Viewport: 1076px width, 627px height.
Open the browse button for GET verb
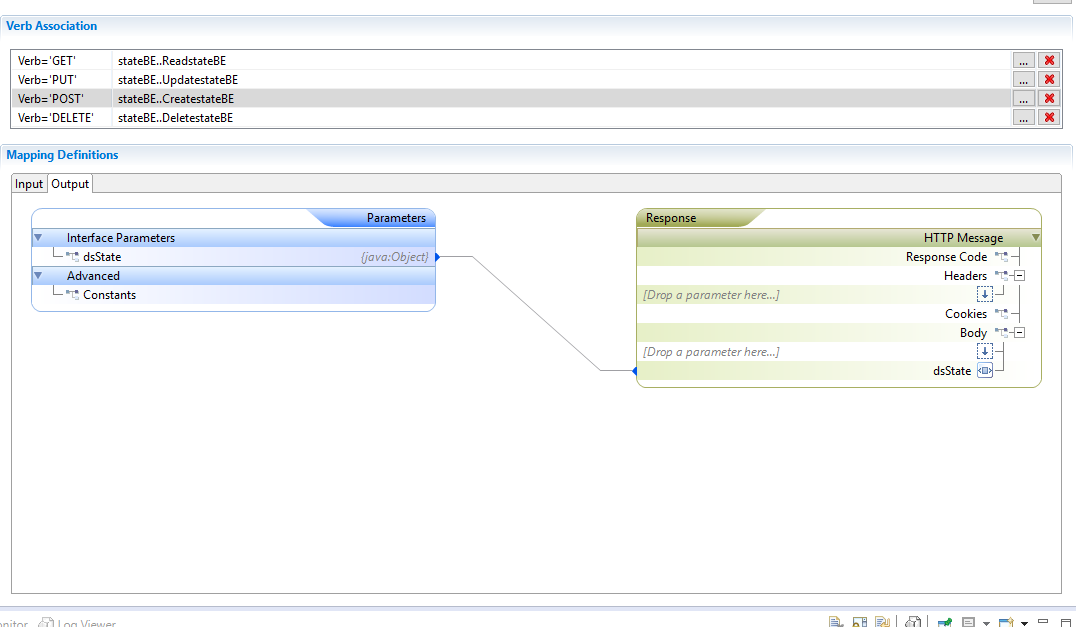coord(1023,60)
